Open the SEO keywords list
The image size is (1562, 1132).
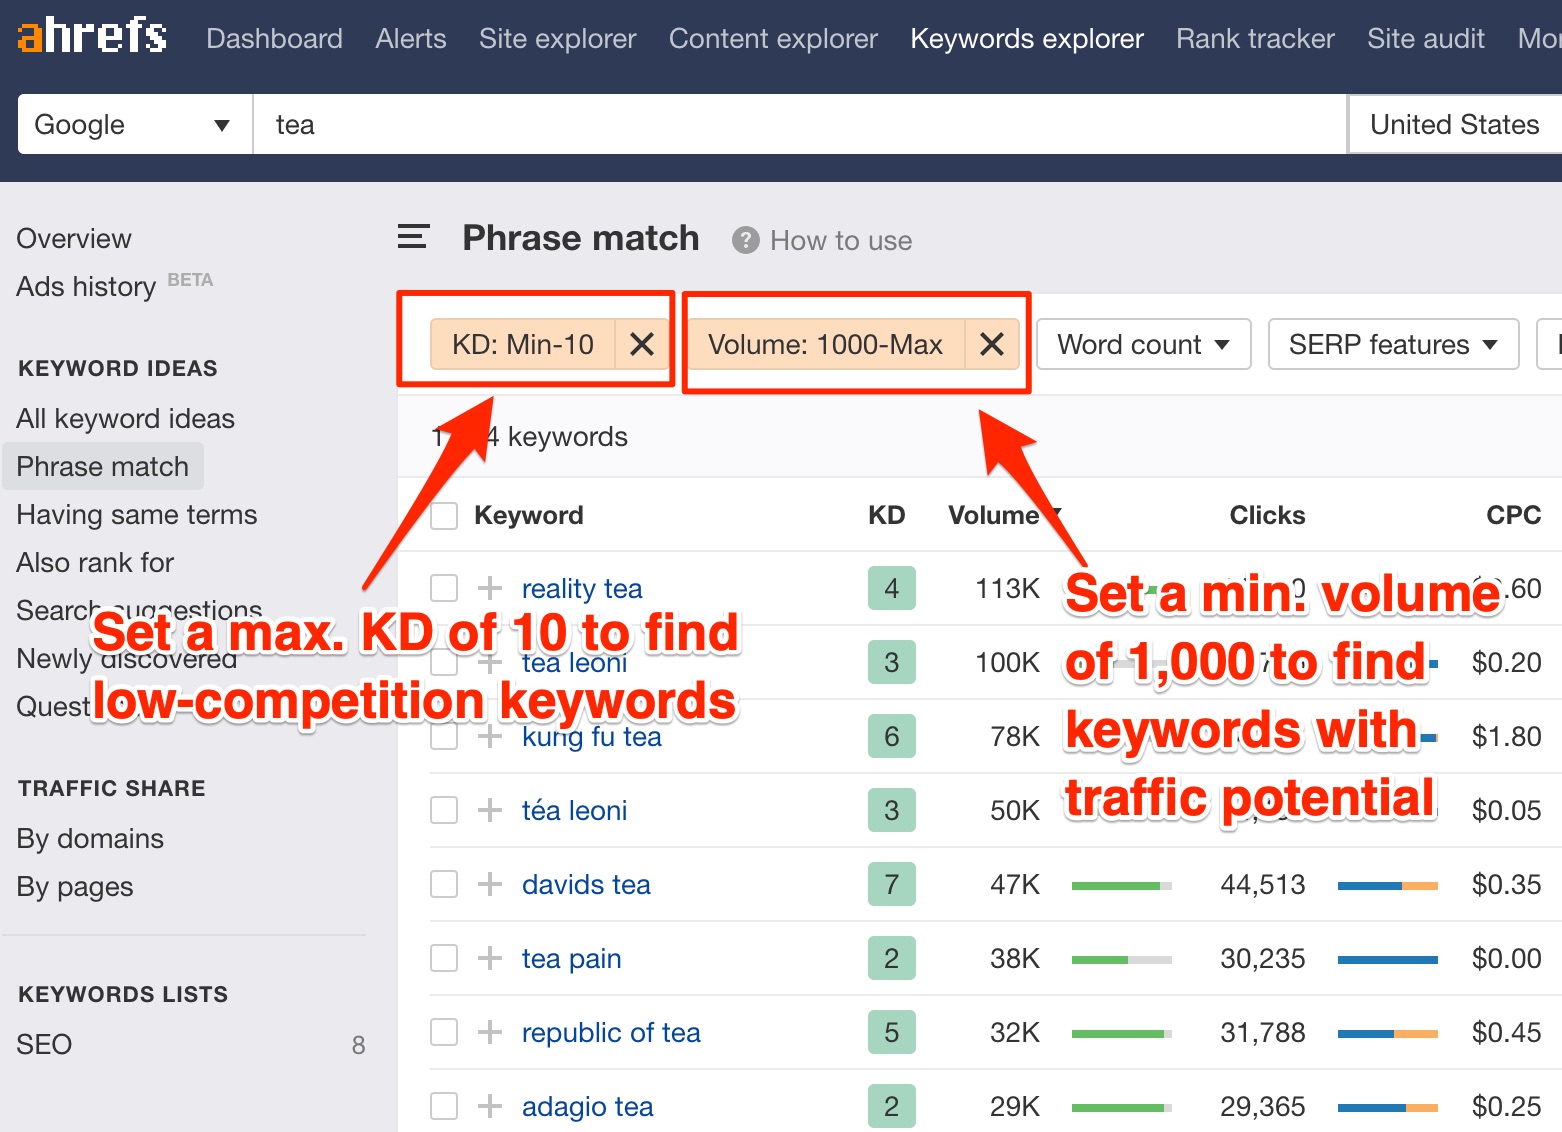(44, 1044)
